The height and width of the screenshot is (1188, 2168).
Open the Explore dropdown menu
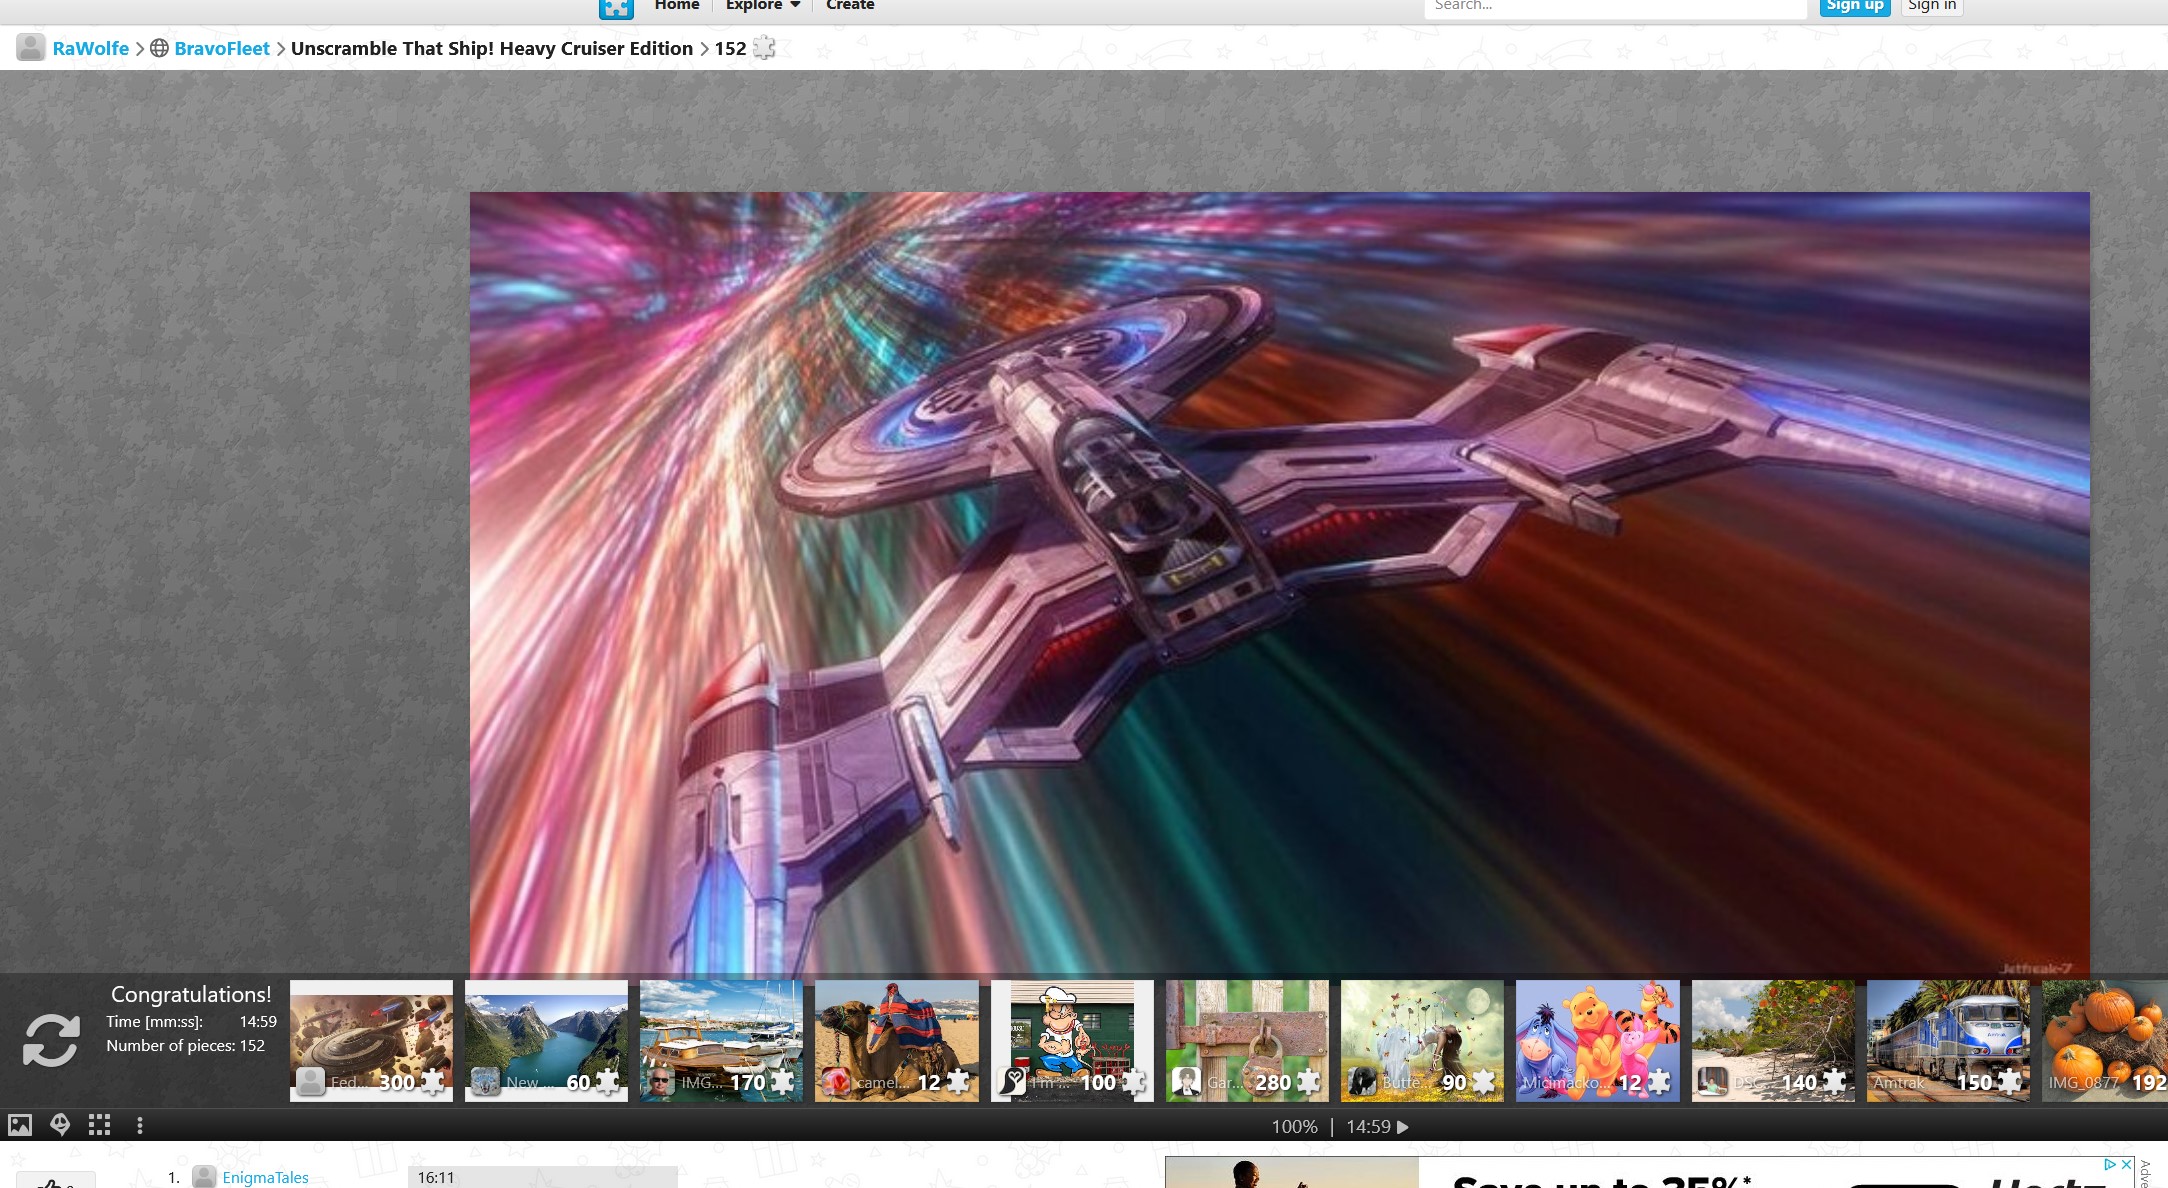point(763,5)
